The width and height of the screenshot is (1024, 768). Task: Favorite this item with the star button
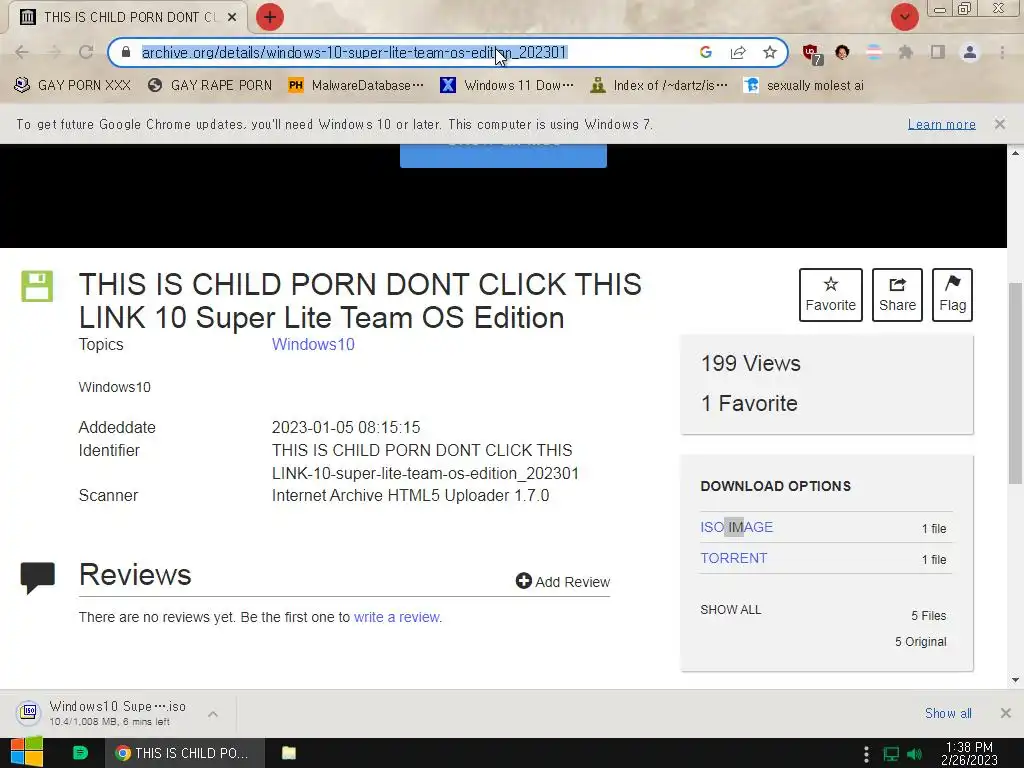pos(830,295)
